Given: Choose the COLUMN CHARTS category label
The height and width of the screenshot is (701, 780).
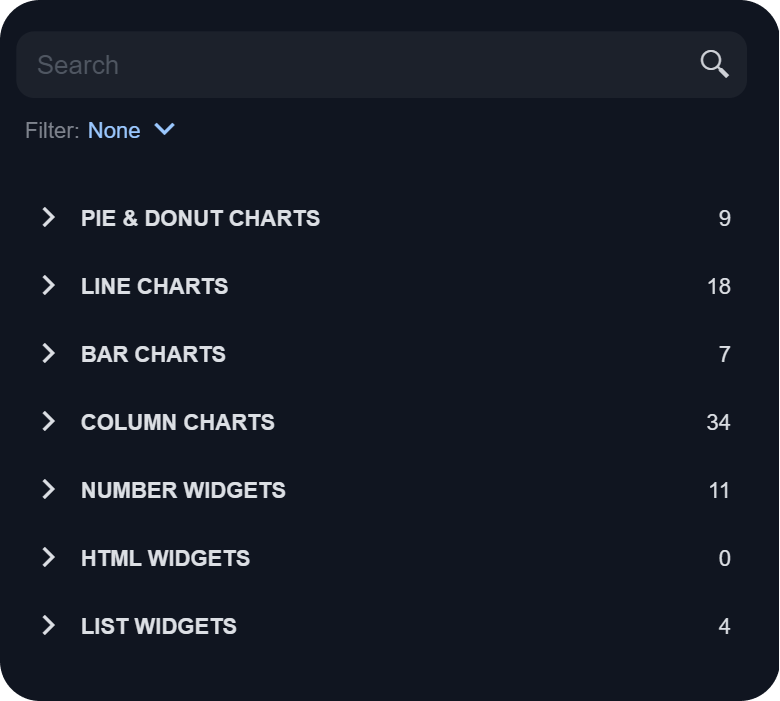Looking at the screenshot, I should point(177,422).
